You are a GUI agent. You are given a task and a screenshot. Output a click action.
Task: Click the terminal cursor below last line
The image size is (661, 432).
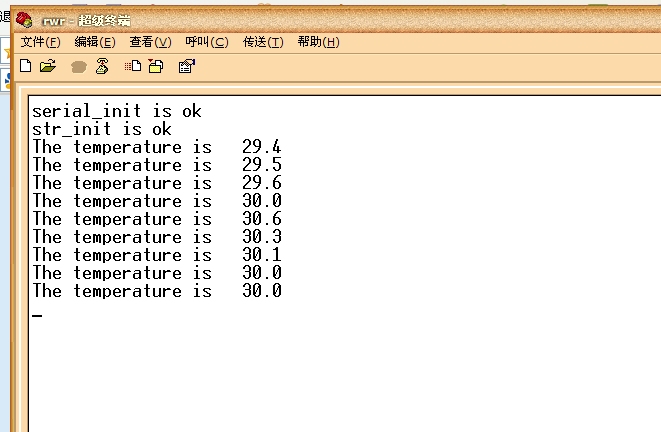37,315
